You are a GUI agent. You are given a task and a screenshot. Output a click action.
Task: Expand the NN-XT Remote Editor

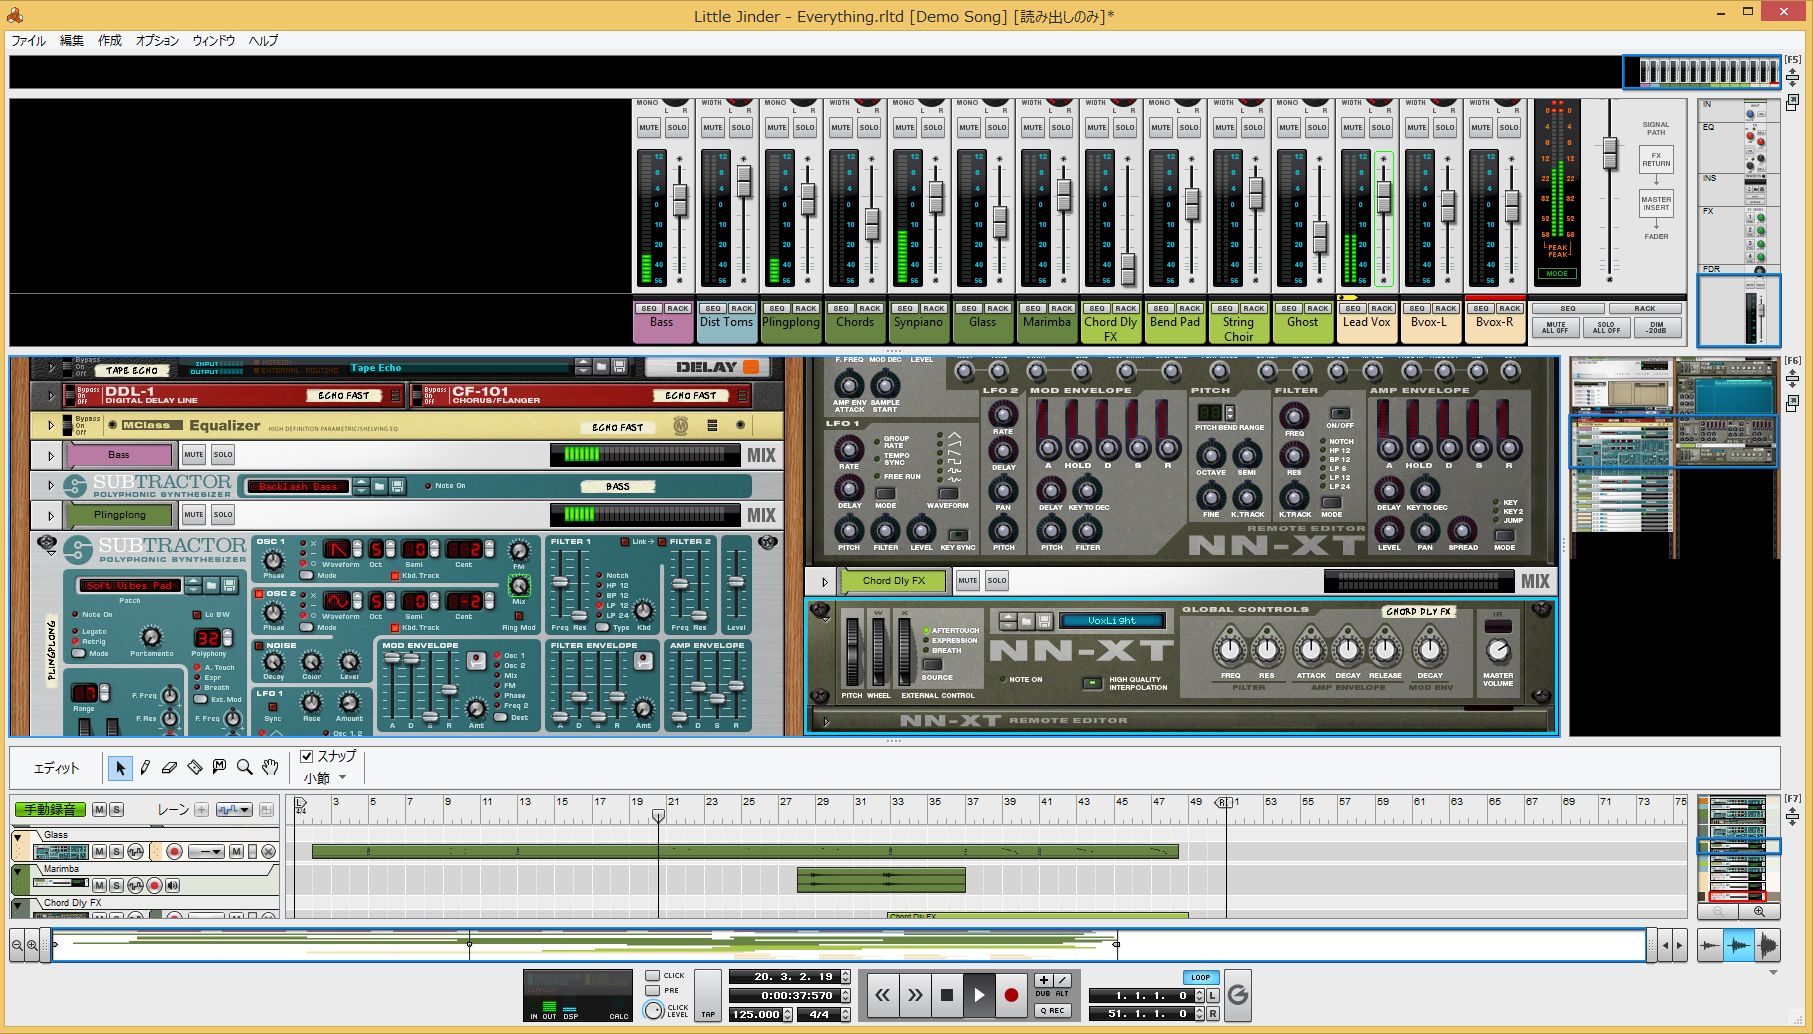[827, 721]
